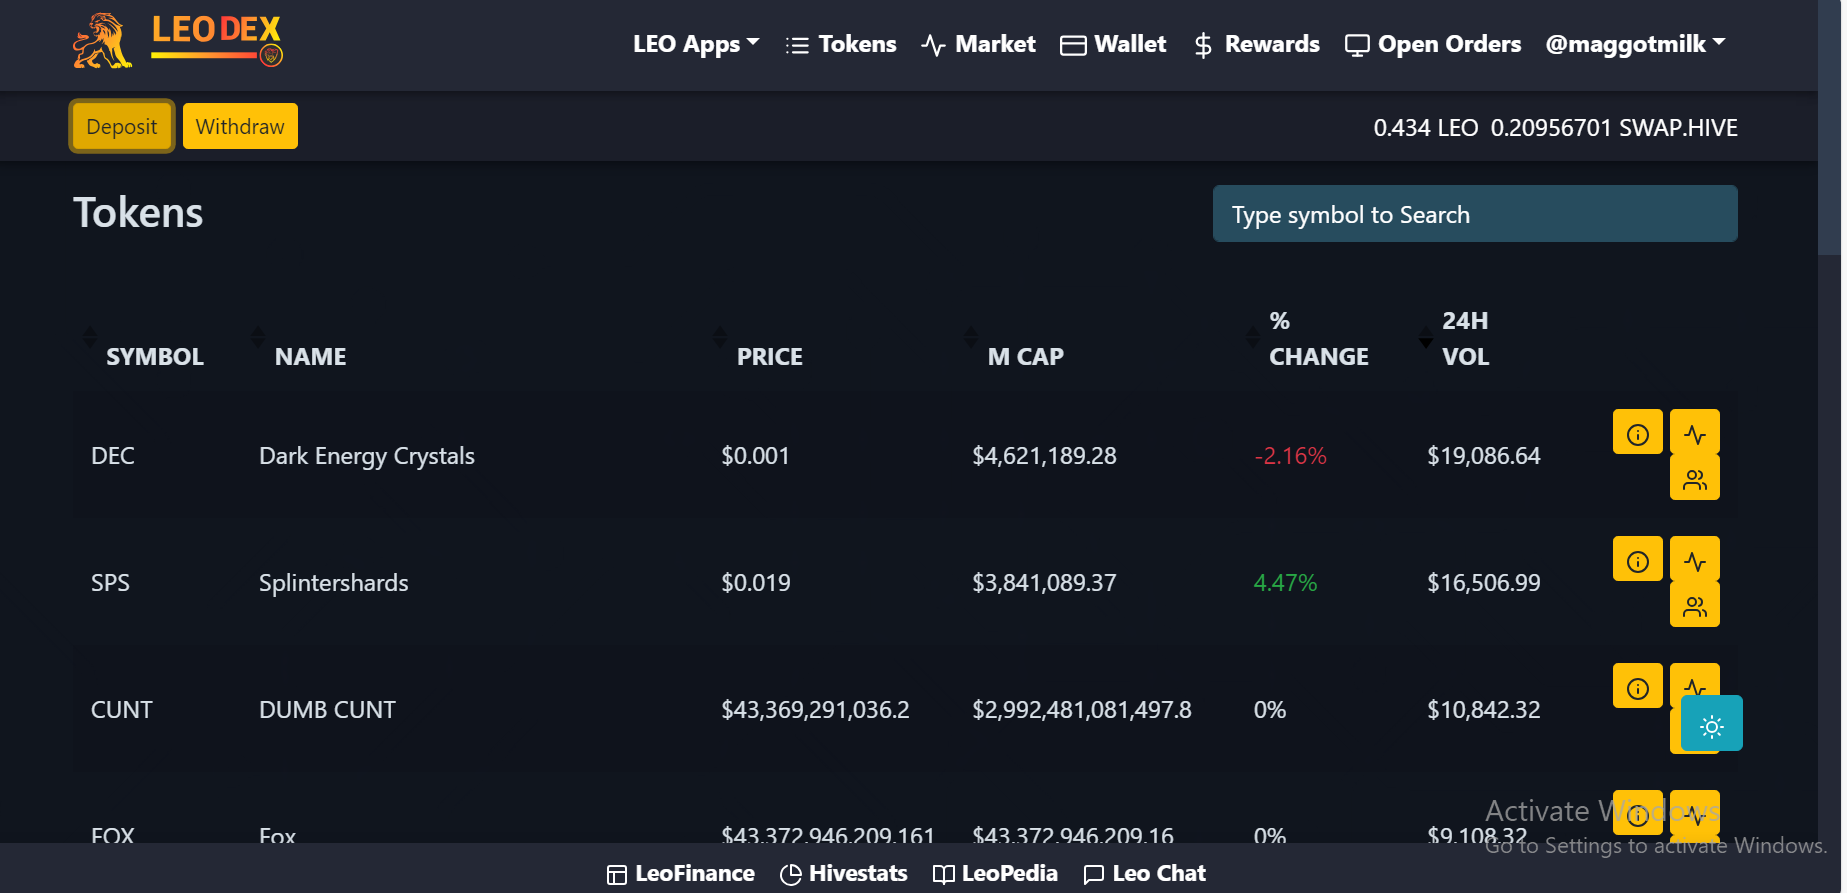Click the $4,621,189.28 market cap value
1847x893 pixels.
[1044, 456]
